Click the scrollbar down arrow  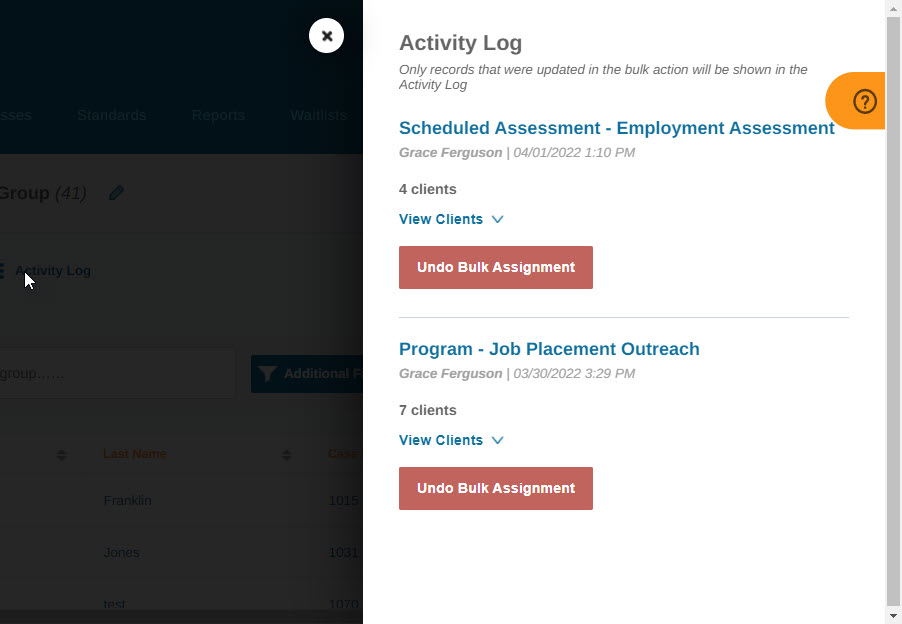893,616
